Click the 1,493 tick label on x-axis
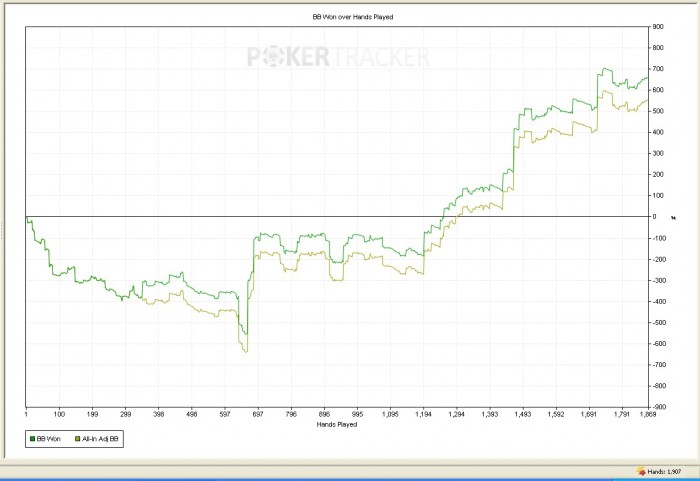This screenshot has height=481, width=700. 523,414
